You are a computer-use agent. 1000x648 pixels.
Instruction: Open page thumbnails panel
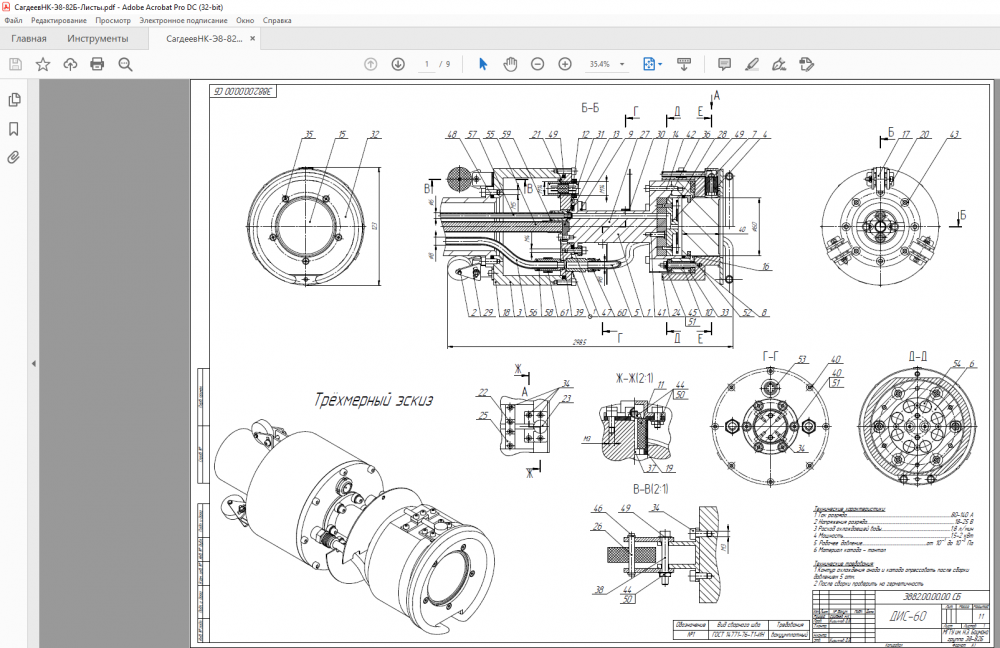(15, 100)
